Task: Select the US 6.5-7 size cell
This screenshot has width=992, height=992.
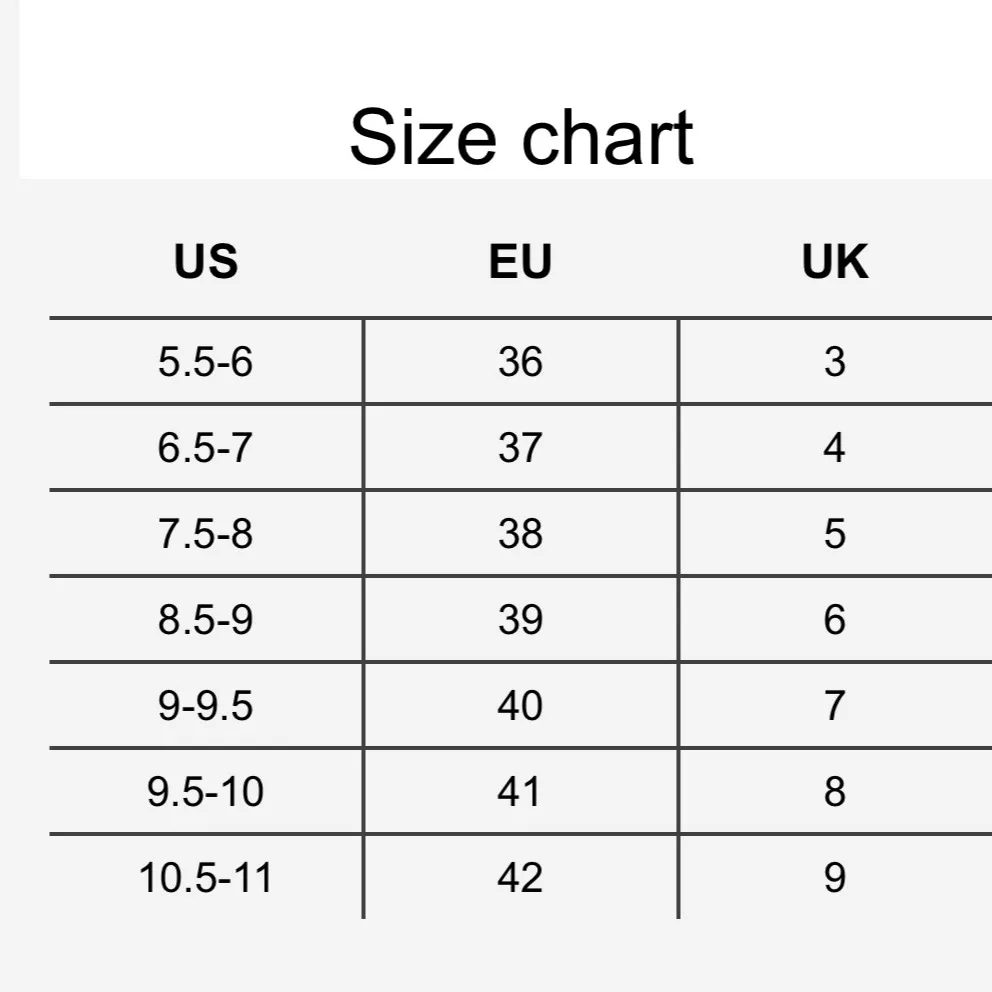Action: click(206, 448)
